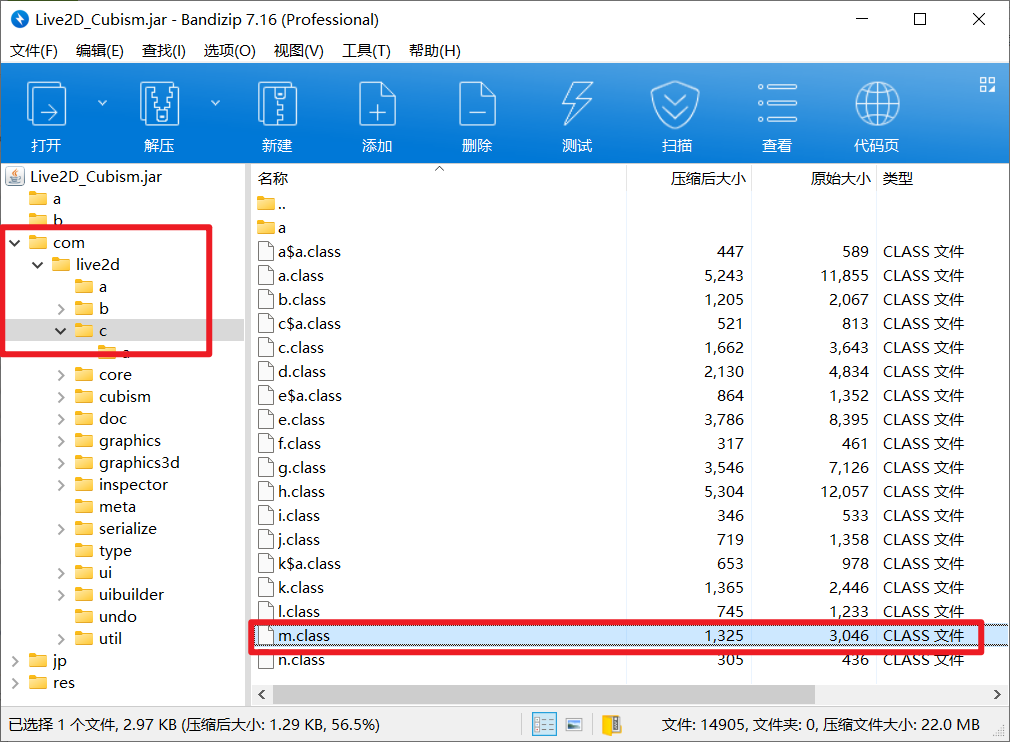The width and height of the screenshot is (1010, 742).
Task: Expand the cubism folder
Action: pyautogui.click(x=61, y=397)
